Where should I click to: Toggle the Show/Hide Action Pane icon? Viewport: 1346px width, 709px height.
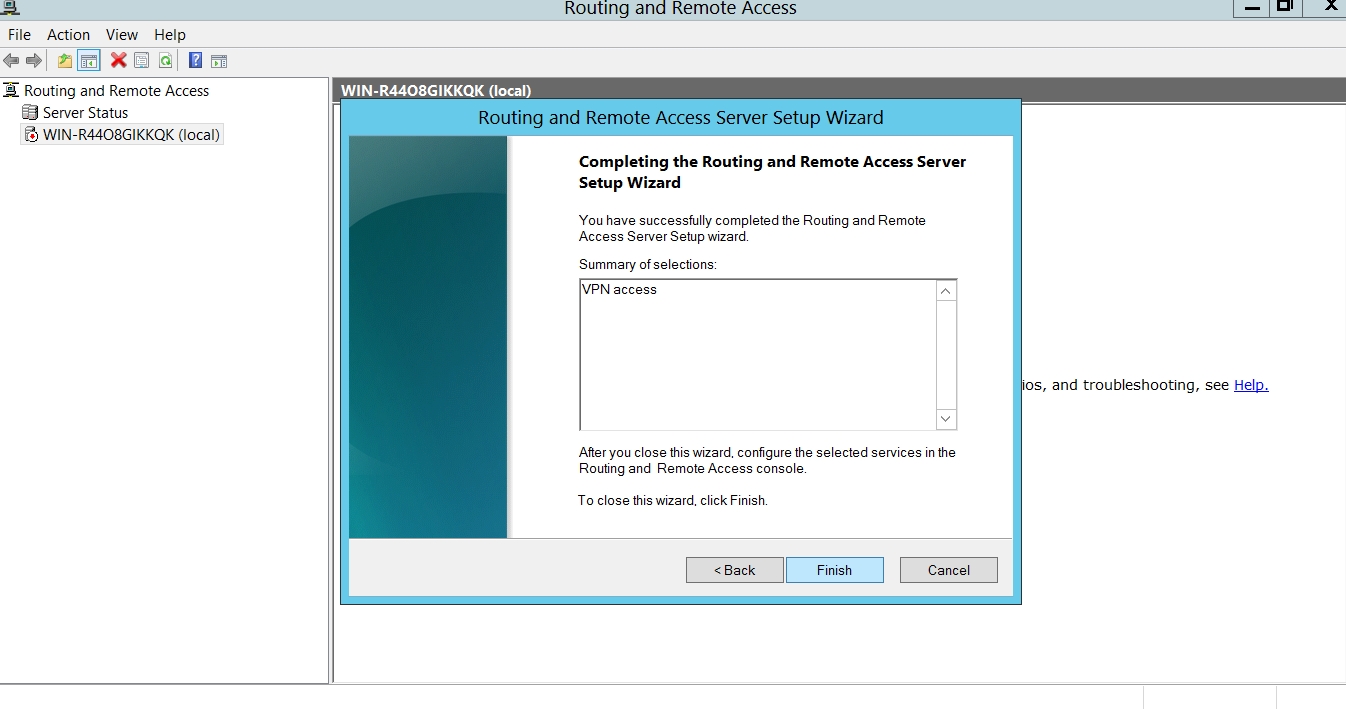coord(219,61)
